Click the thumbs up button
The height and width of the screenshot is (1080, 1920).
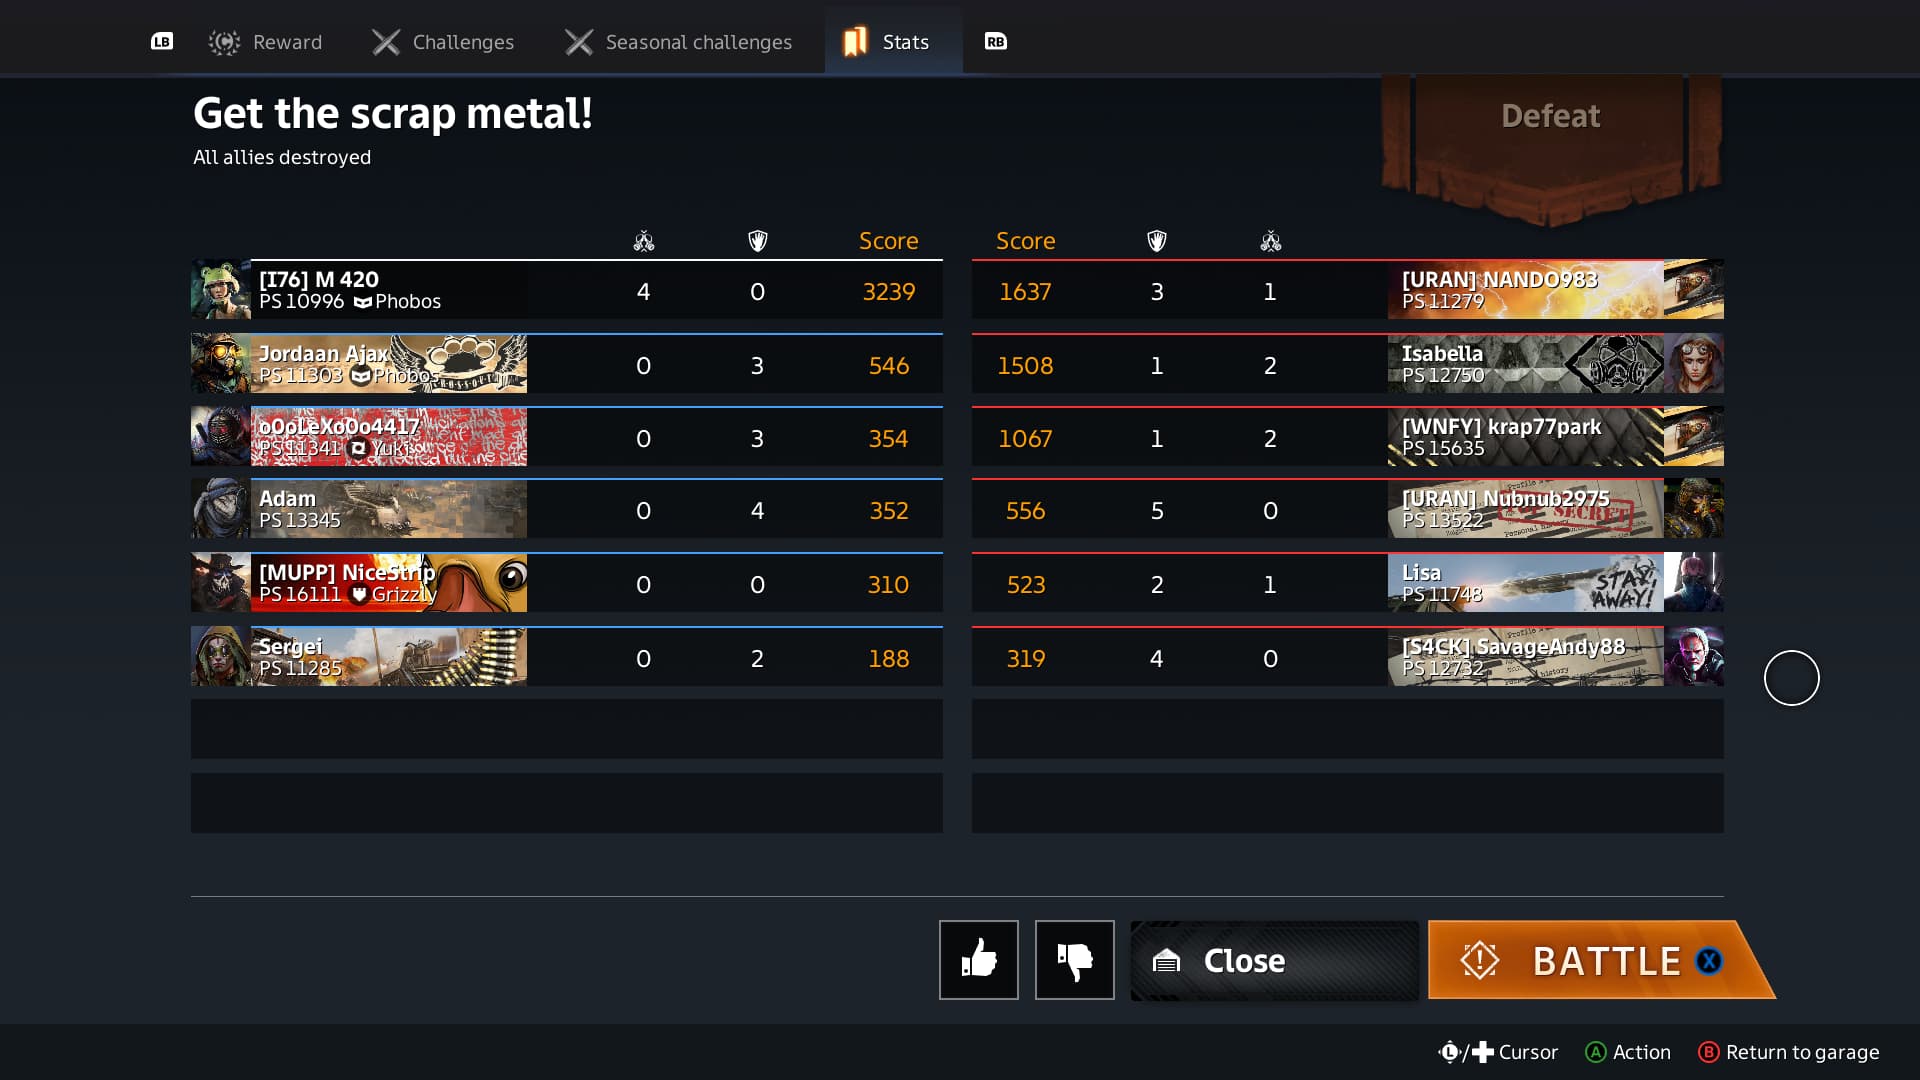pos(978,959)
